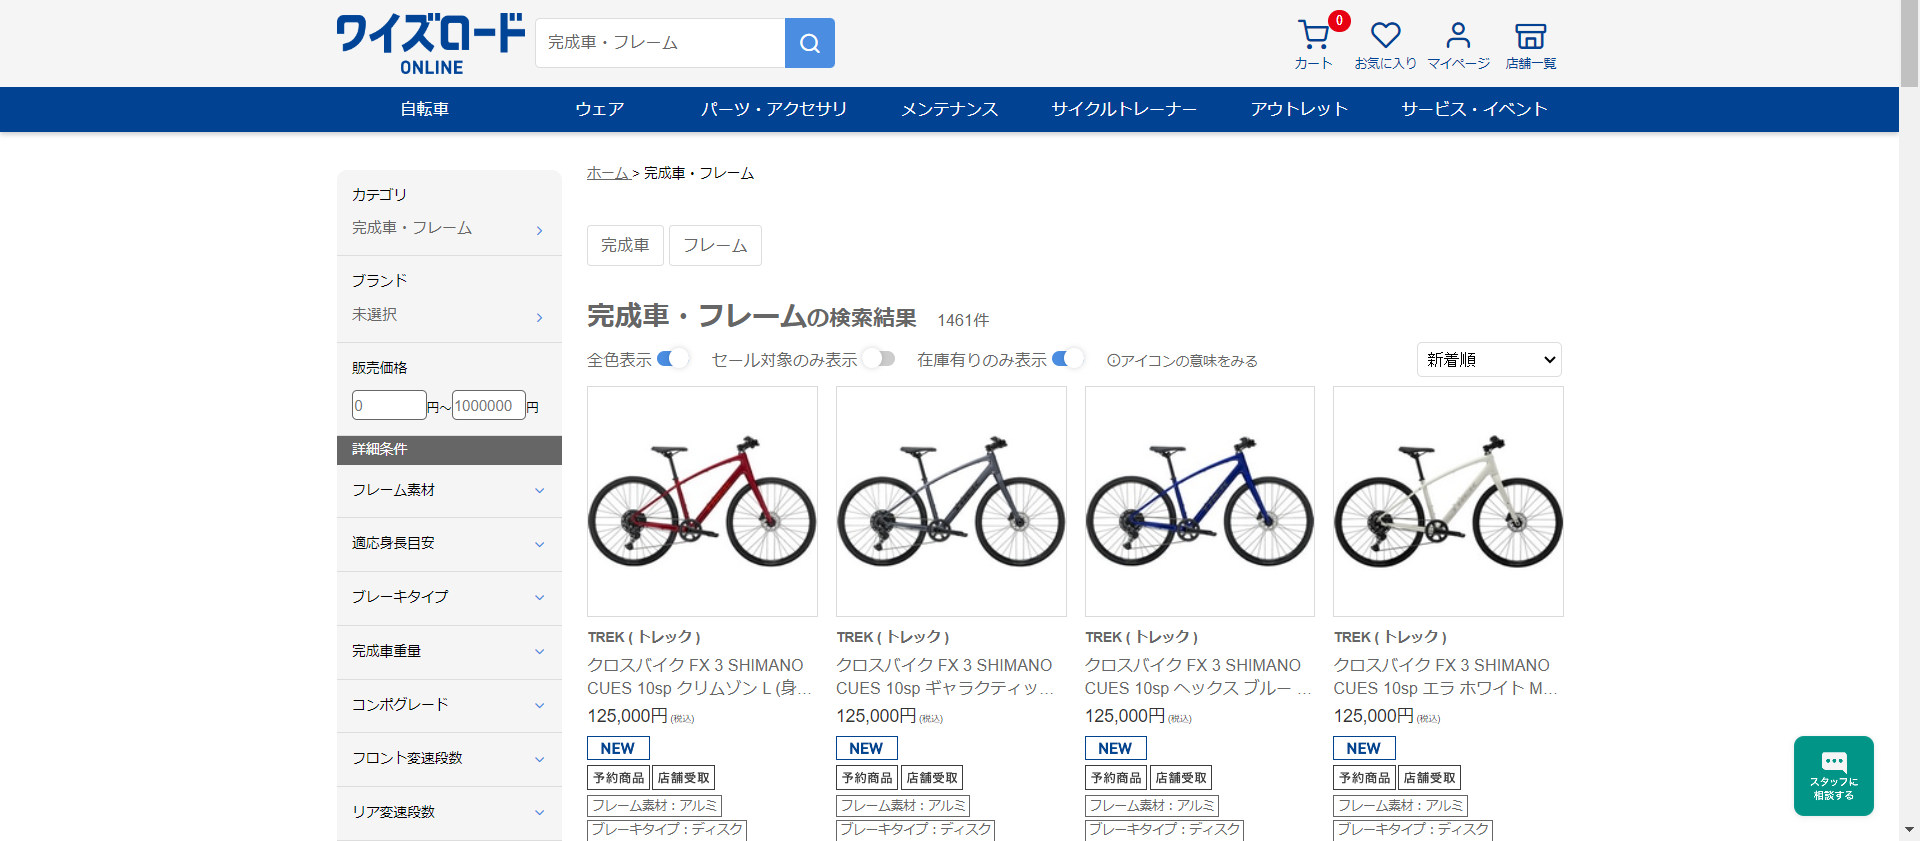Image resolution: width=1920 pixels, height=841 pixels.
Task: Open the crimson red bike thumbnail
Action: tap(702, 502)
